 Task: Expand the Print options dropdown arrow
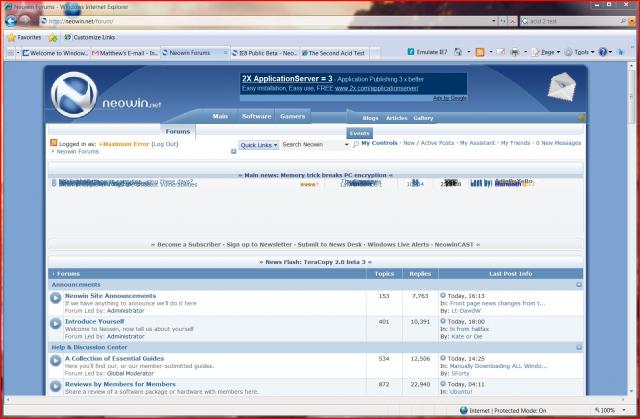pos(525,52)
